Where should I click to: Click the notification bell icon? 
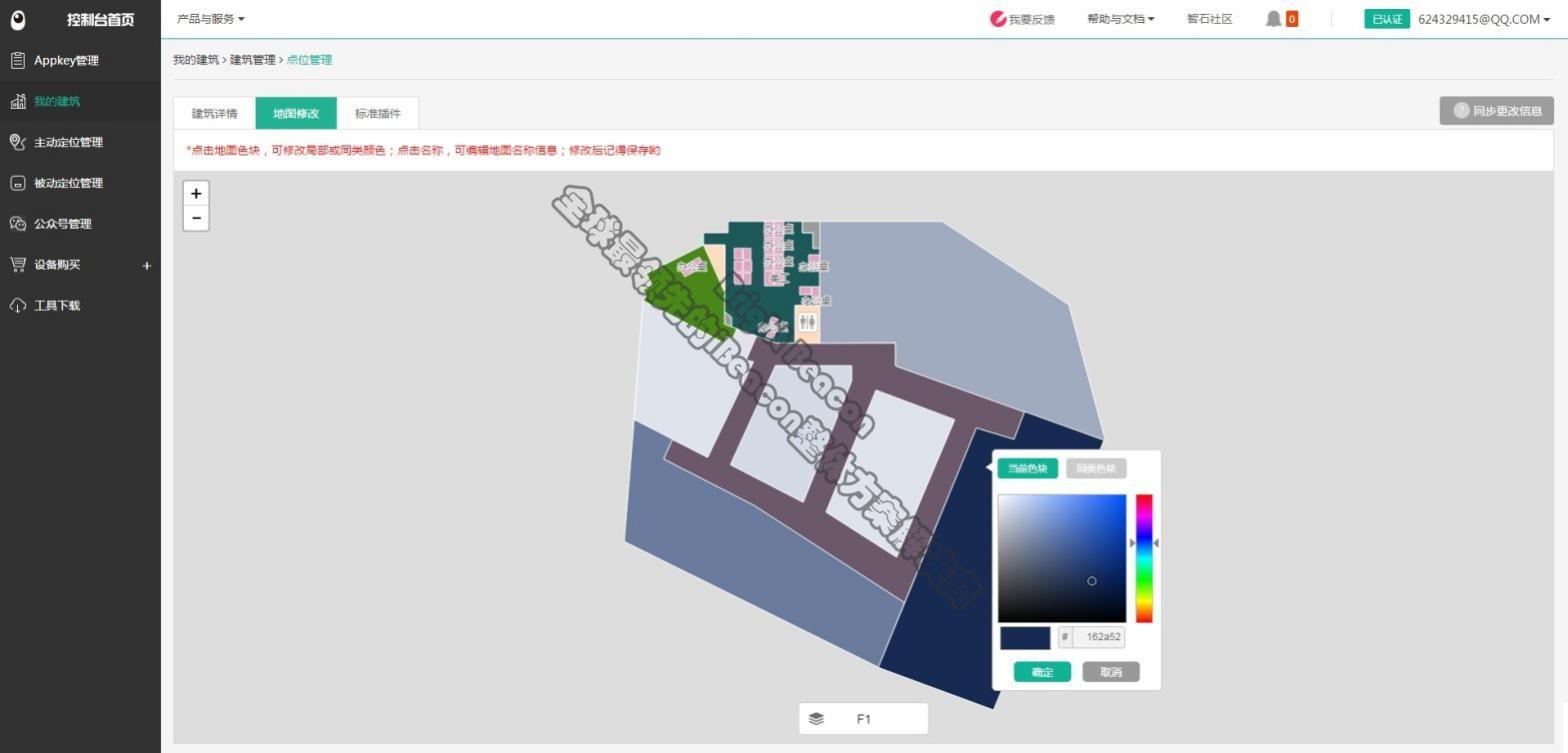click(1273, 19)
